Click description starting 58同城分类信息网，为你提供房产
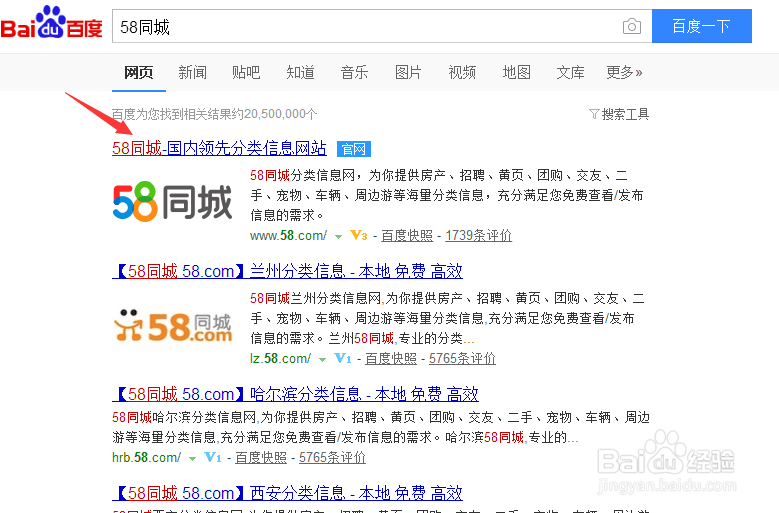 [447, 195]
